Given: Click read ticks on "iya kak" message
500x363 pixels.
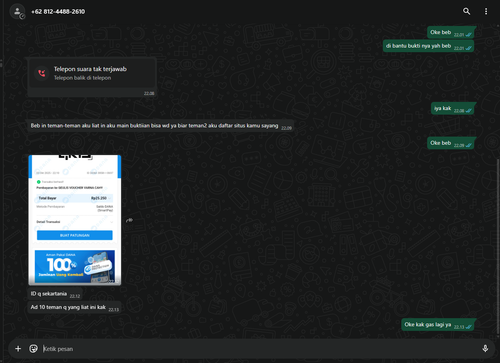Looking at the screenshot, I should [468, 111].
